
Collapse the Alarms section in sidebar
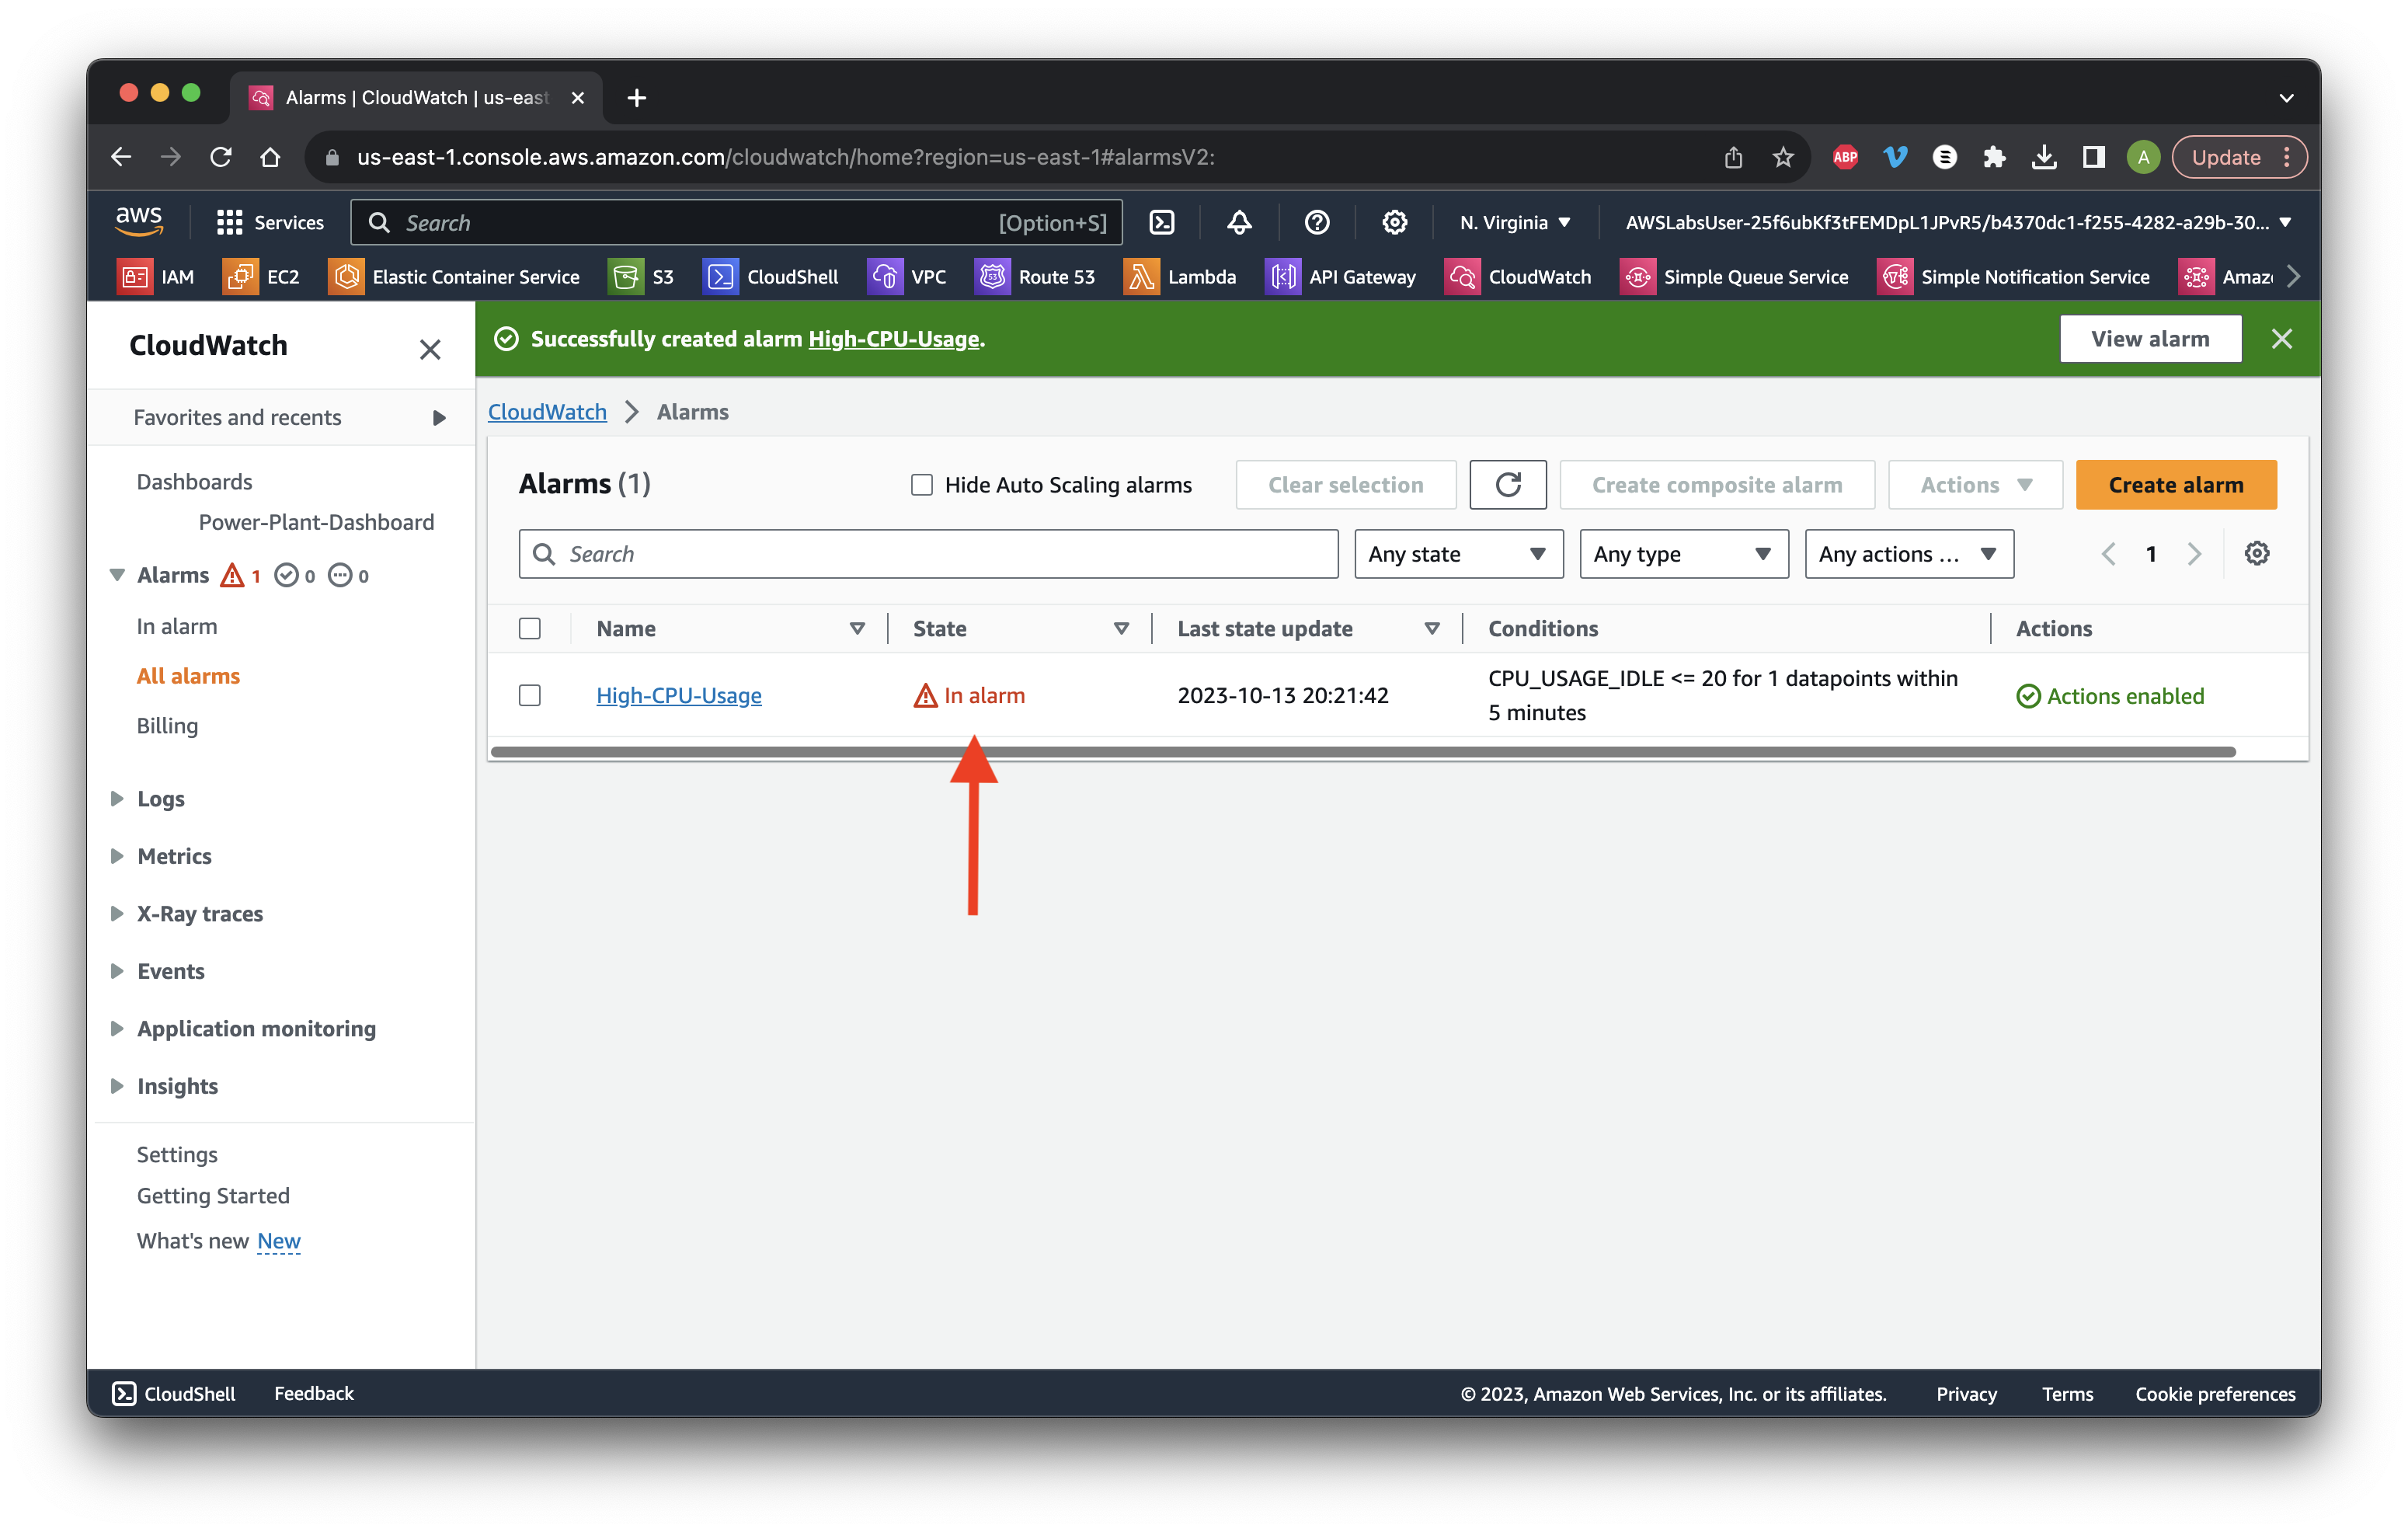117,575
